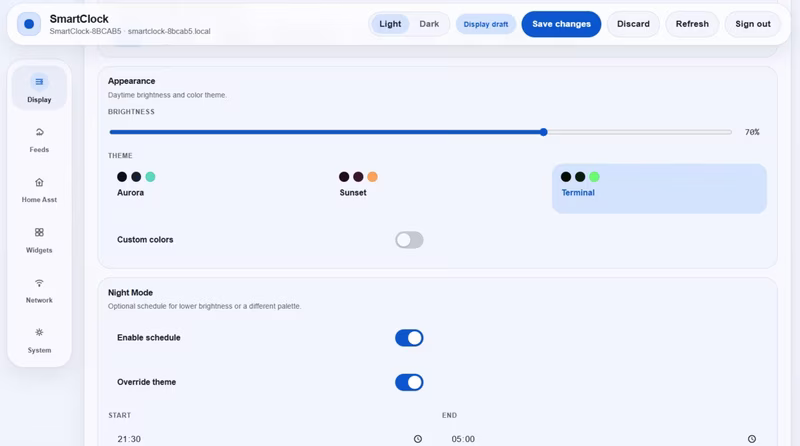
Task: Click the Network label in sidebar
Action: 39,300
